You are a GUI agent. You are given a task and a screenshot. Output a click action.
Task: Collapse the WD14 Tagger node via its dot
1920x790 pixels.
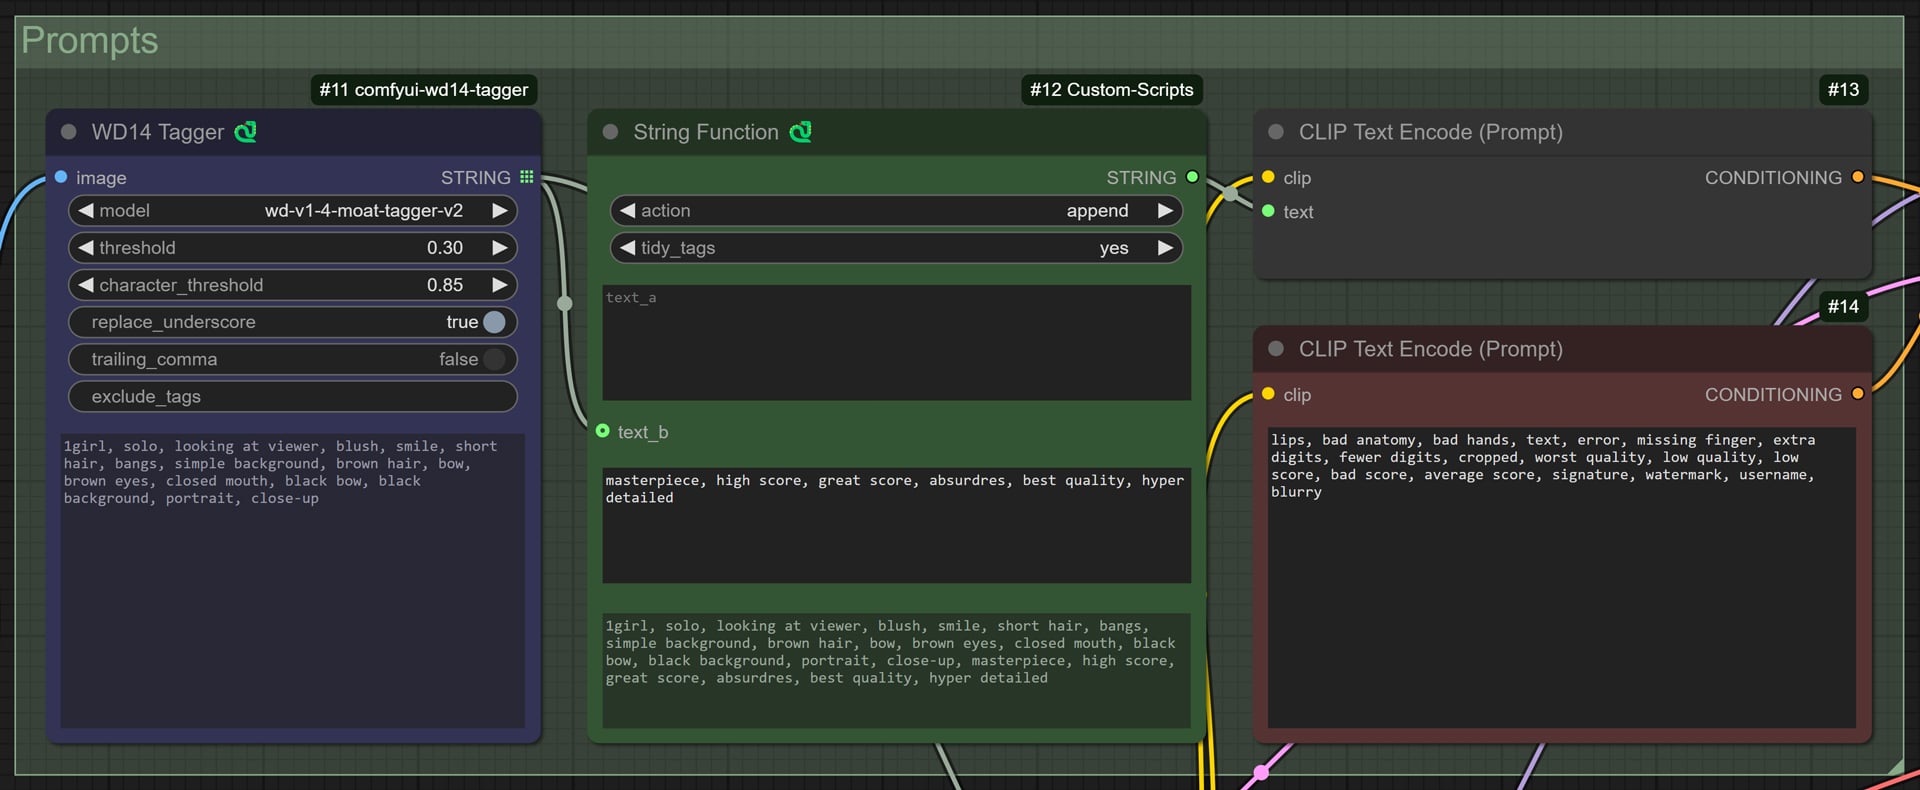point(69,132)
